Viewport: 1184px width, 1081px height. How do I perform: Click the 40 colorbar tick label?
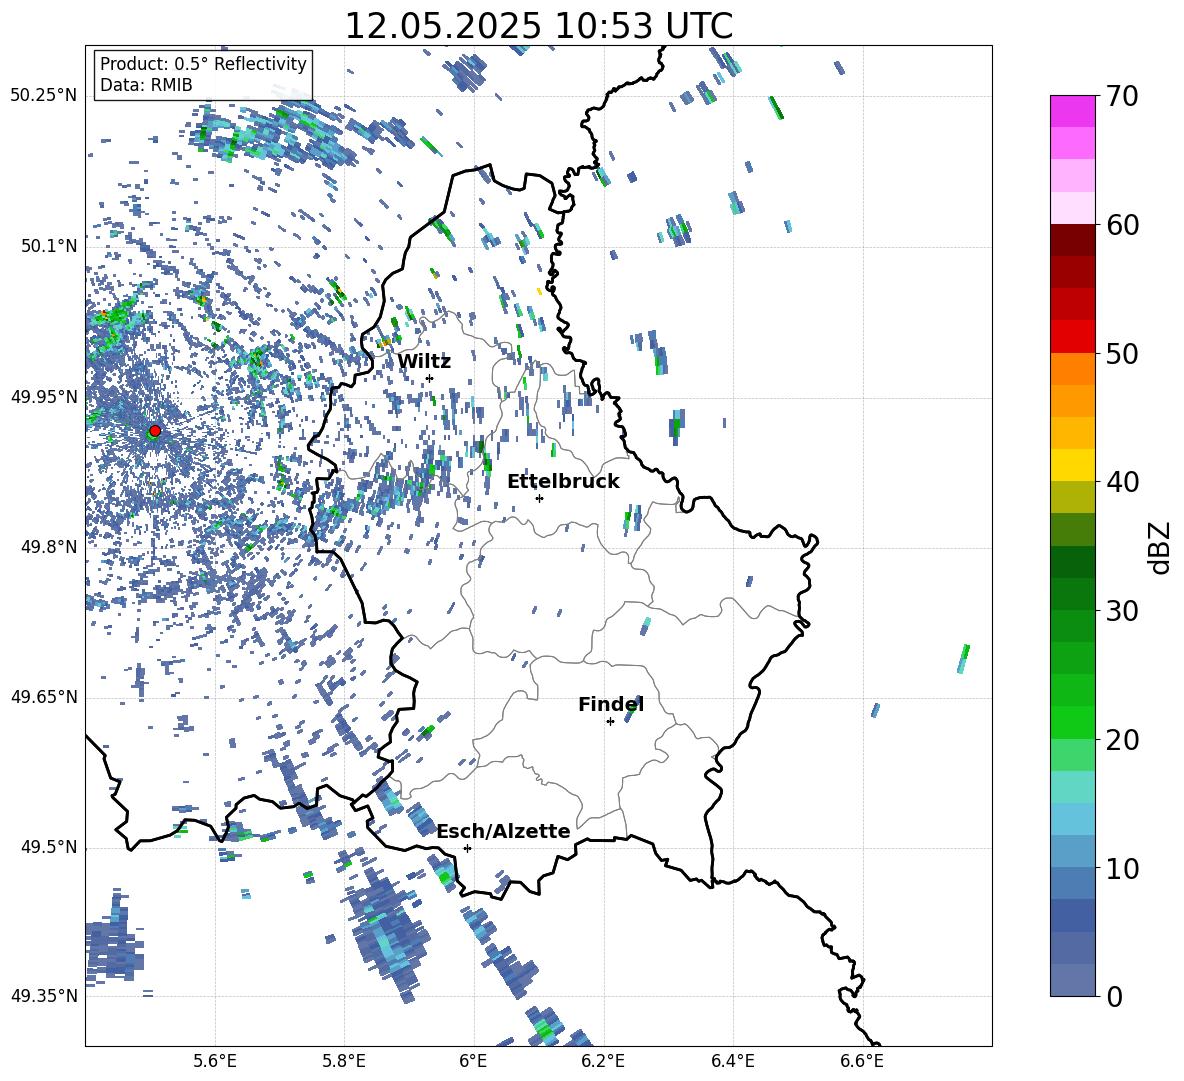1121,482
